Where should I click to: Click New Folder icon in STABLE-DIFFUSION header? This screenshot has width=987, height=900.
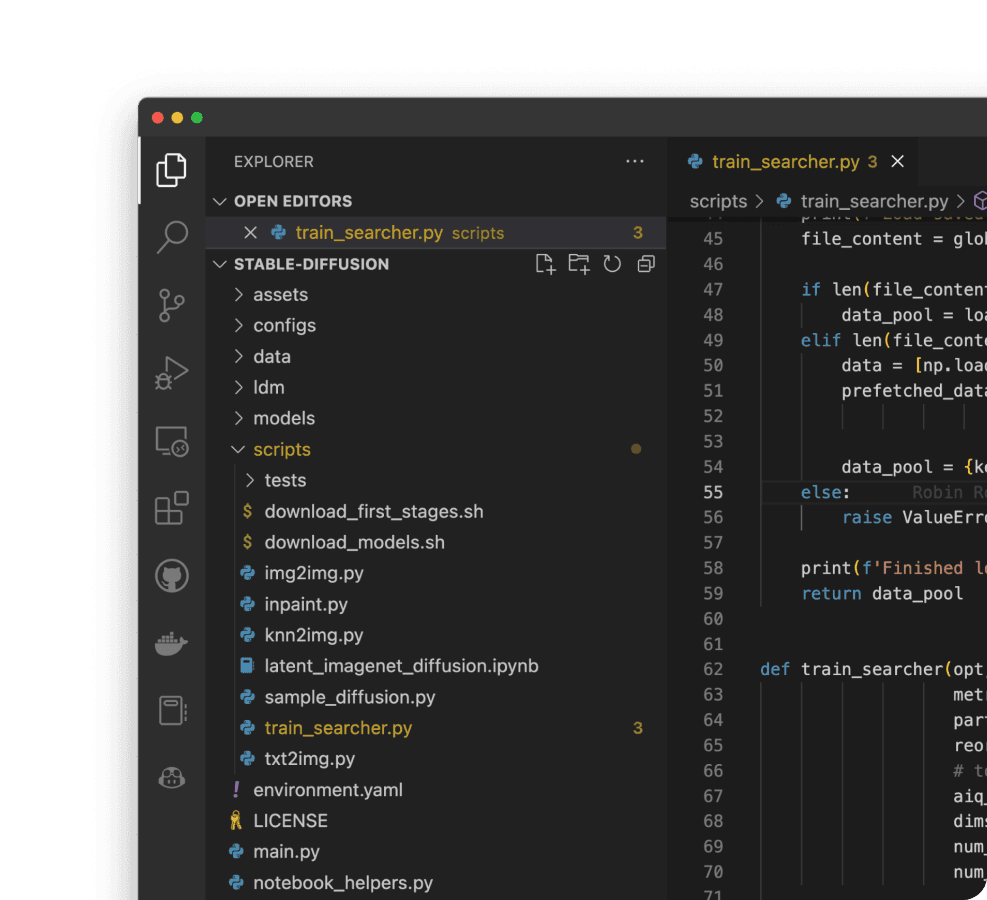(x=578, y=264)
